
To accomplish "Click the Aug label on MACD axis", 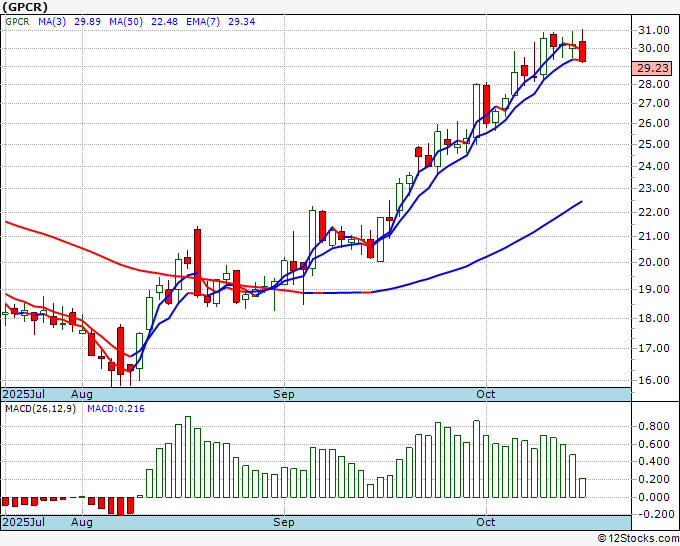I will click(x=82, y=522).
